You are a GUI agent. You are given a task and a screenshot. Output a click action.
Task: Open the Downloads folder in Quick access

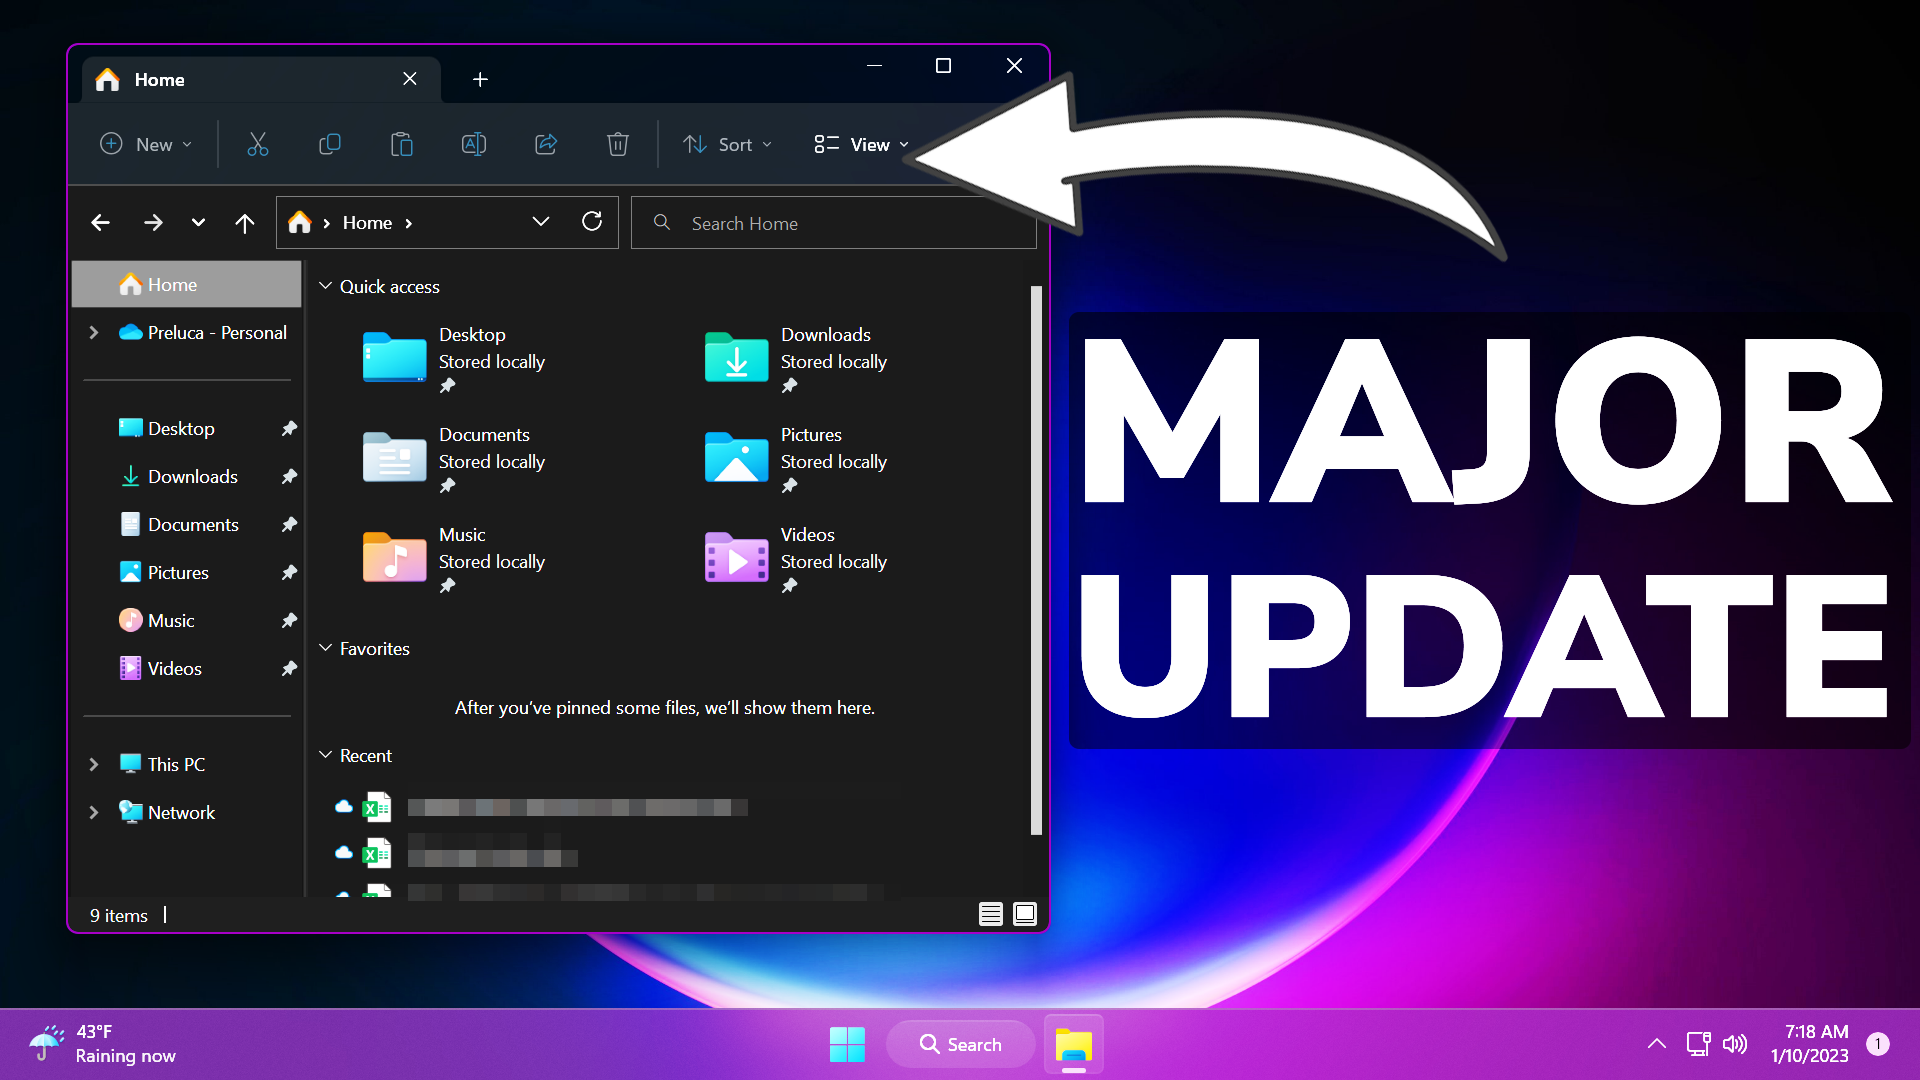click(797, 358)
